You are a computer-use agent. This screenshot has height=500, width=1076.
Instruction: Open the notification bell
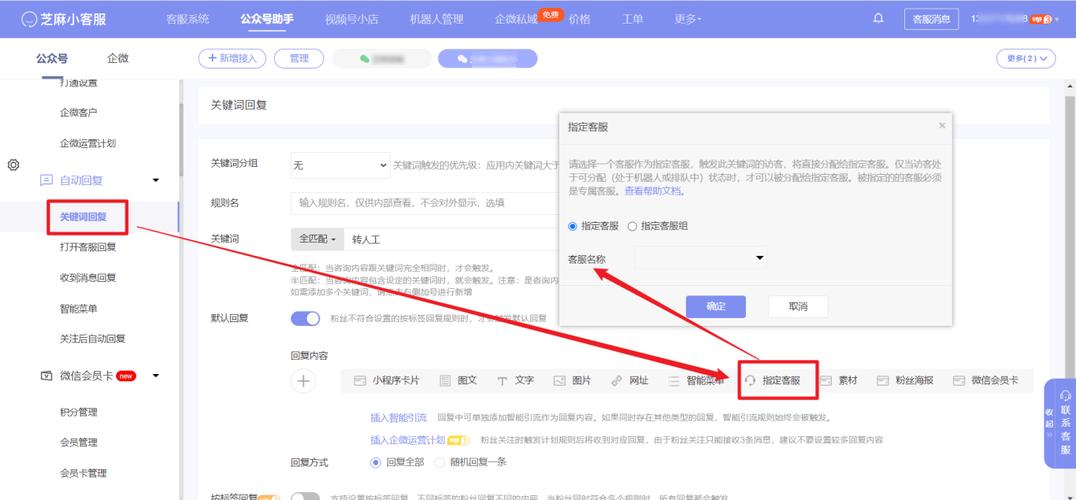878,19
